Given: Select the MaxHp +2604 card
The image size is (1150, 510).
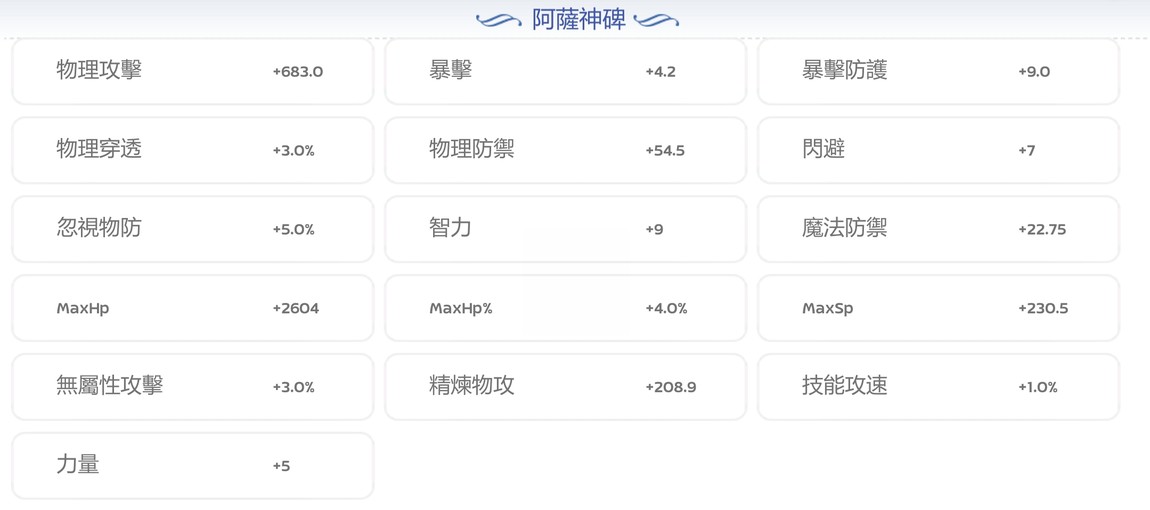Looking at the screenshot, I should tap(193, 308).
